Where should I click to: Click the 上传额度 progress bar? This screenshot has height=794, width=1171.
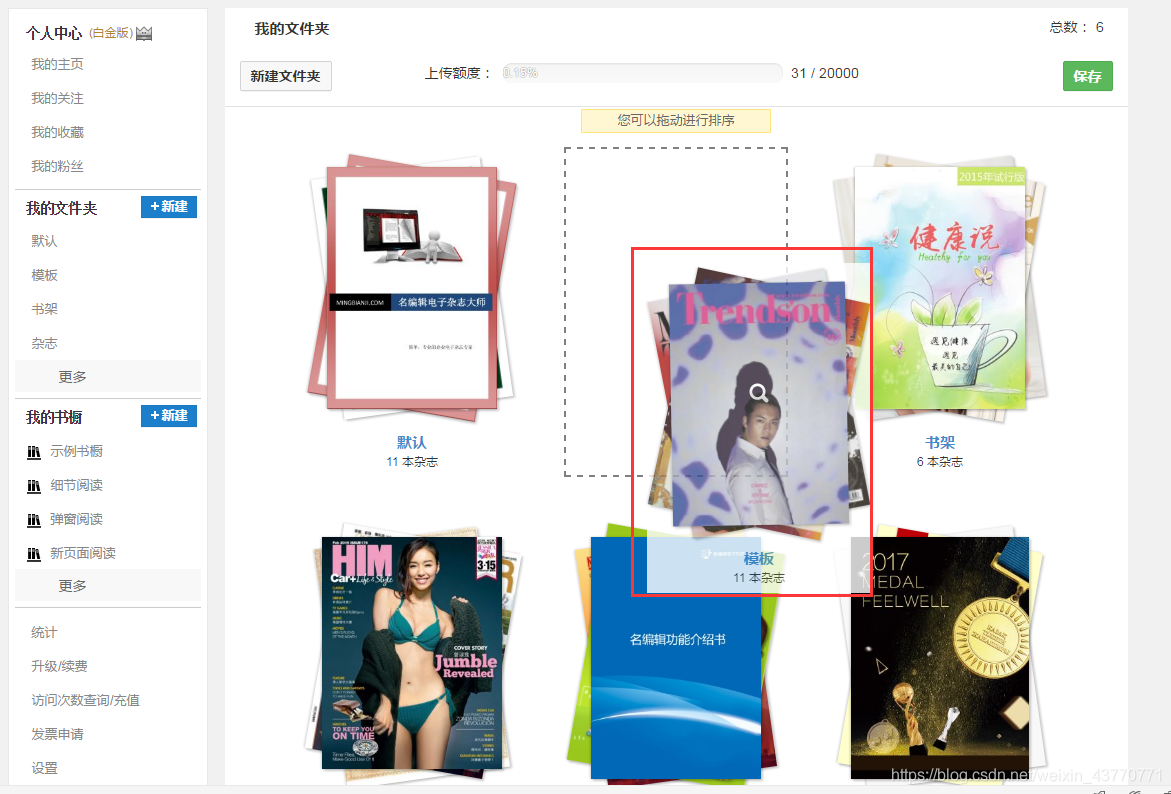tap(642, 73)
